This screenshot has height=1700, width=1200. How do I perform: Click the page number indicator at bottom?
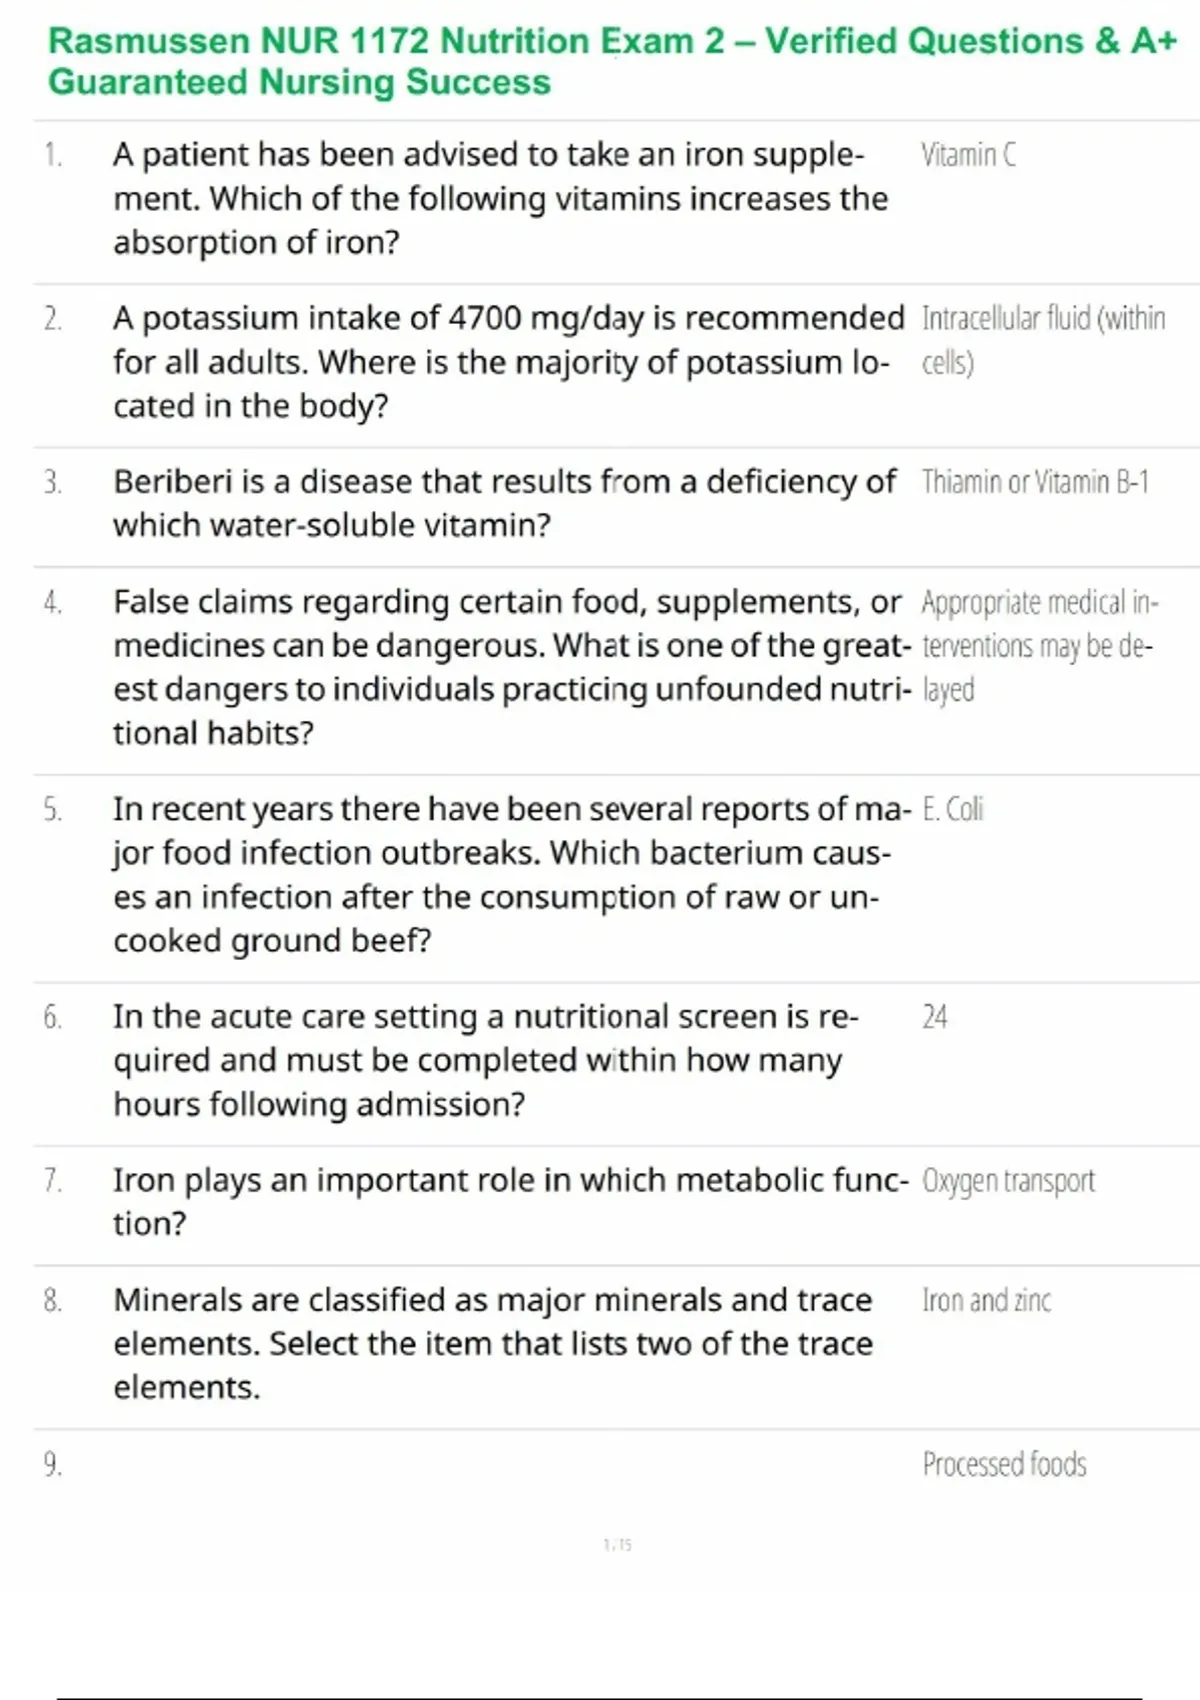point(618,1545)
